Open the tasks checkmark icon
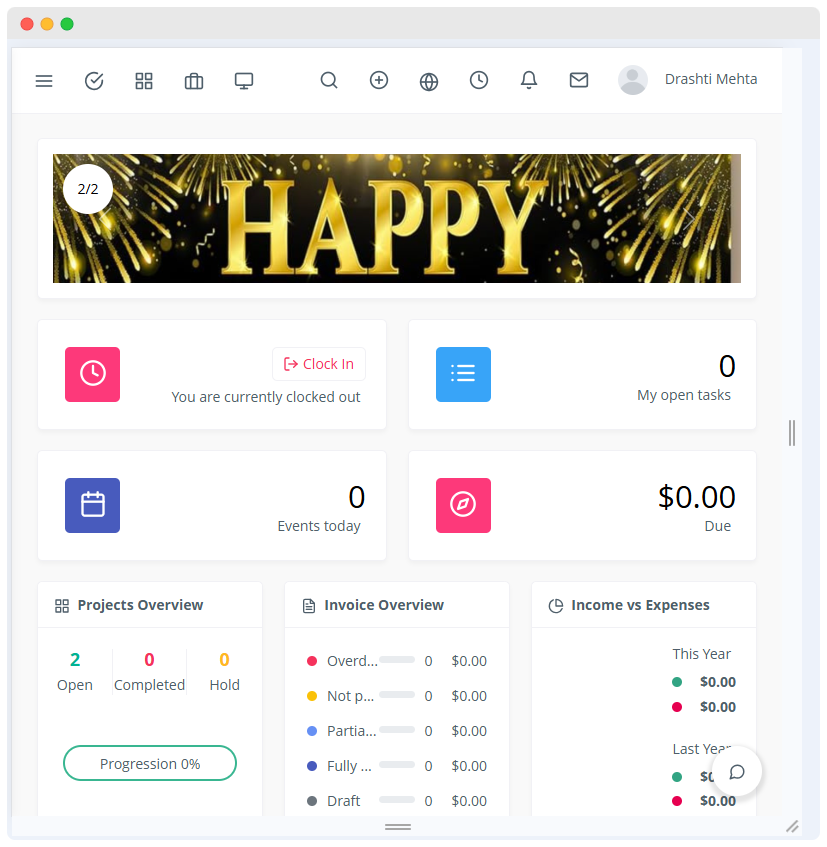The height and width of the screenshot is (847, 827). click(x=94, y=81)
